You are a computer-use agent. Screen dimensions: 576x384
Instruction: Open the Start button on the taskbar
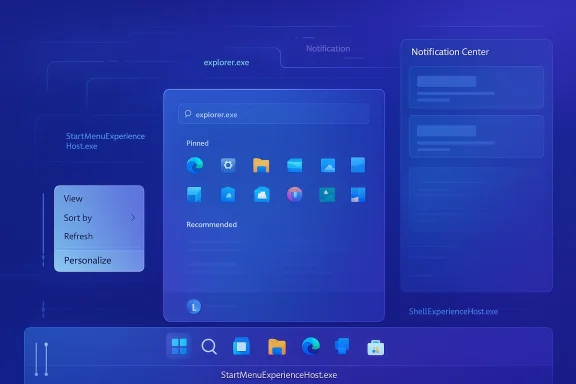tap(179, 346)
